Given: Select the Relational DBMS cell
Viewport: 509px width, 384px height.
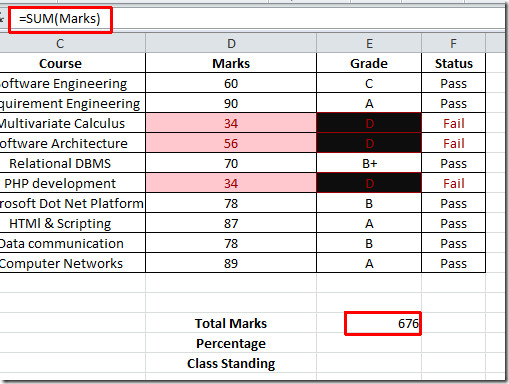Looking at the screenshot, I should click(x=73, y=163).
